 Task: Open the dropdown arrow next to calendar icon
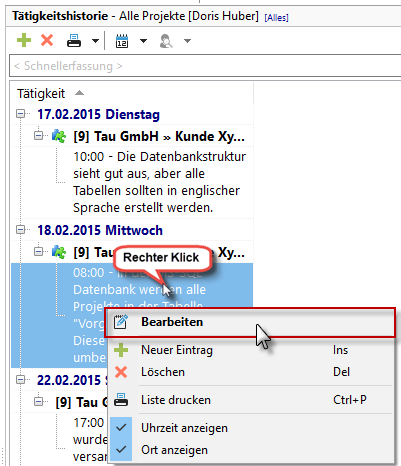click(x=143, y=41)
